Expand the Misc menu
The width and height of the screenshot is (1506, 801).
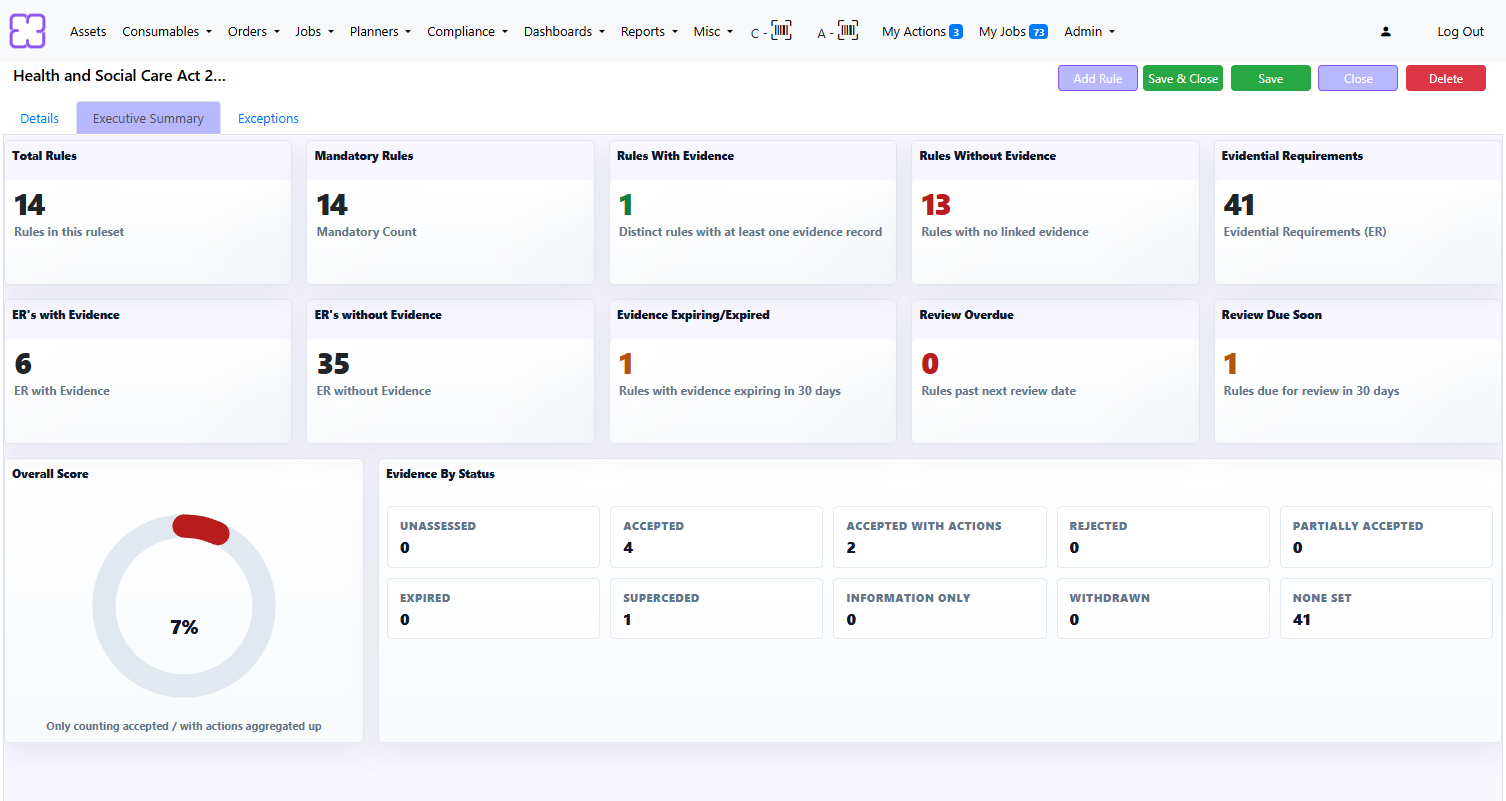pos(713,32)
